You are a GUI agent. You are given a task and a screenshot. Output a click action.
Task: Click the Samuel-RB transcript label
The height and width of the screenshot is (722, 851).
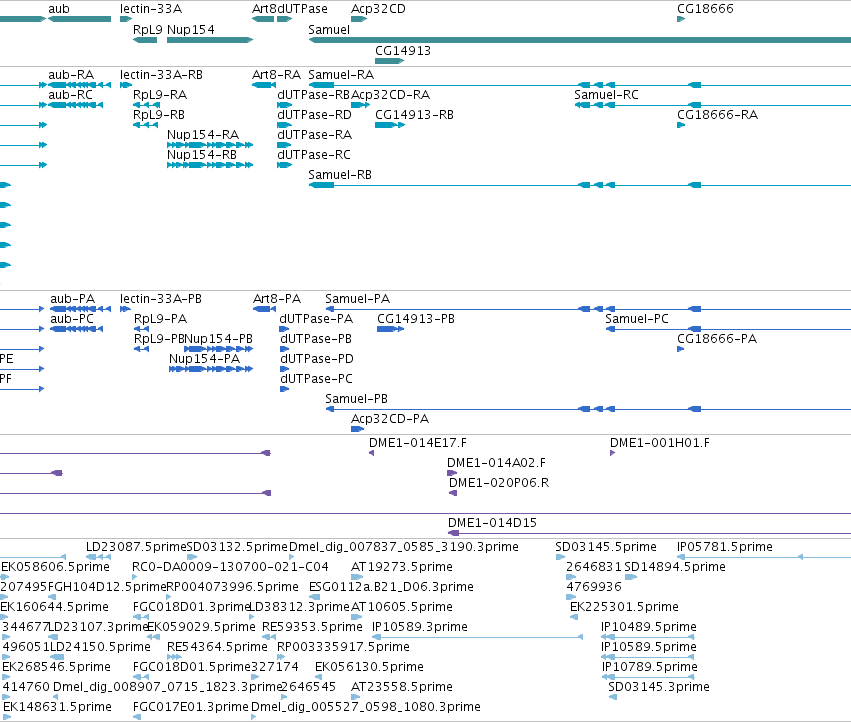(340, 175)
